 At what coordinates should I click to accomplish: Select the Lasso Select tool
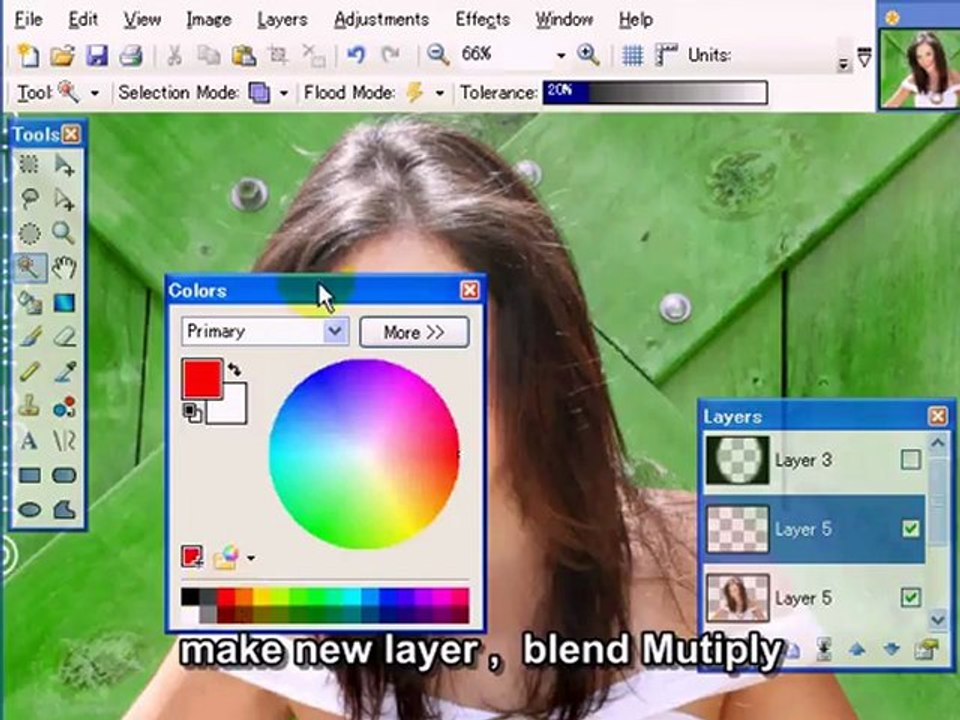point(29,198)
